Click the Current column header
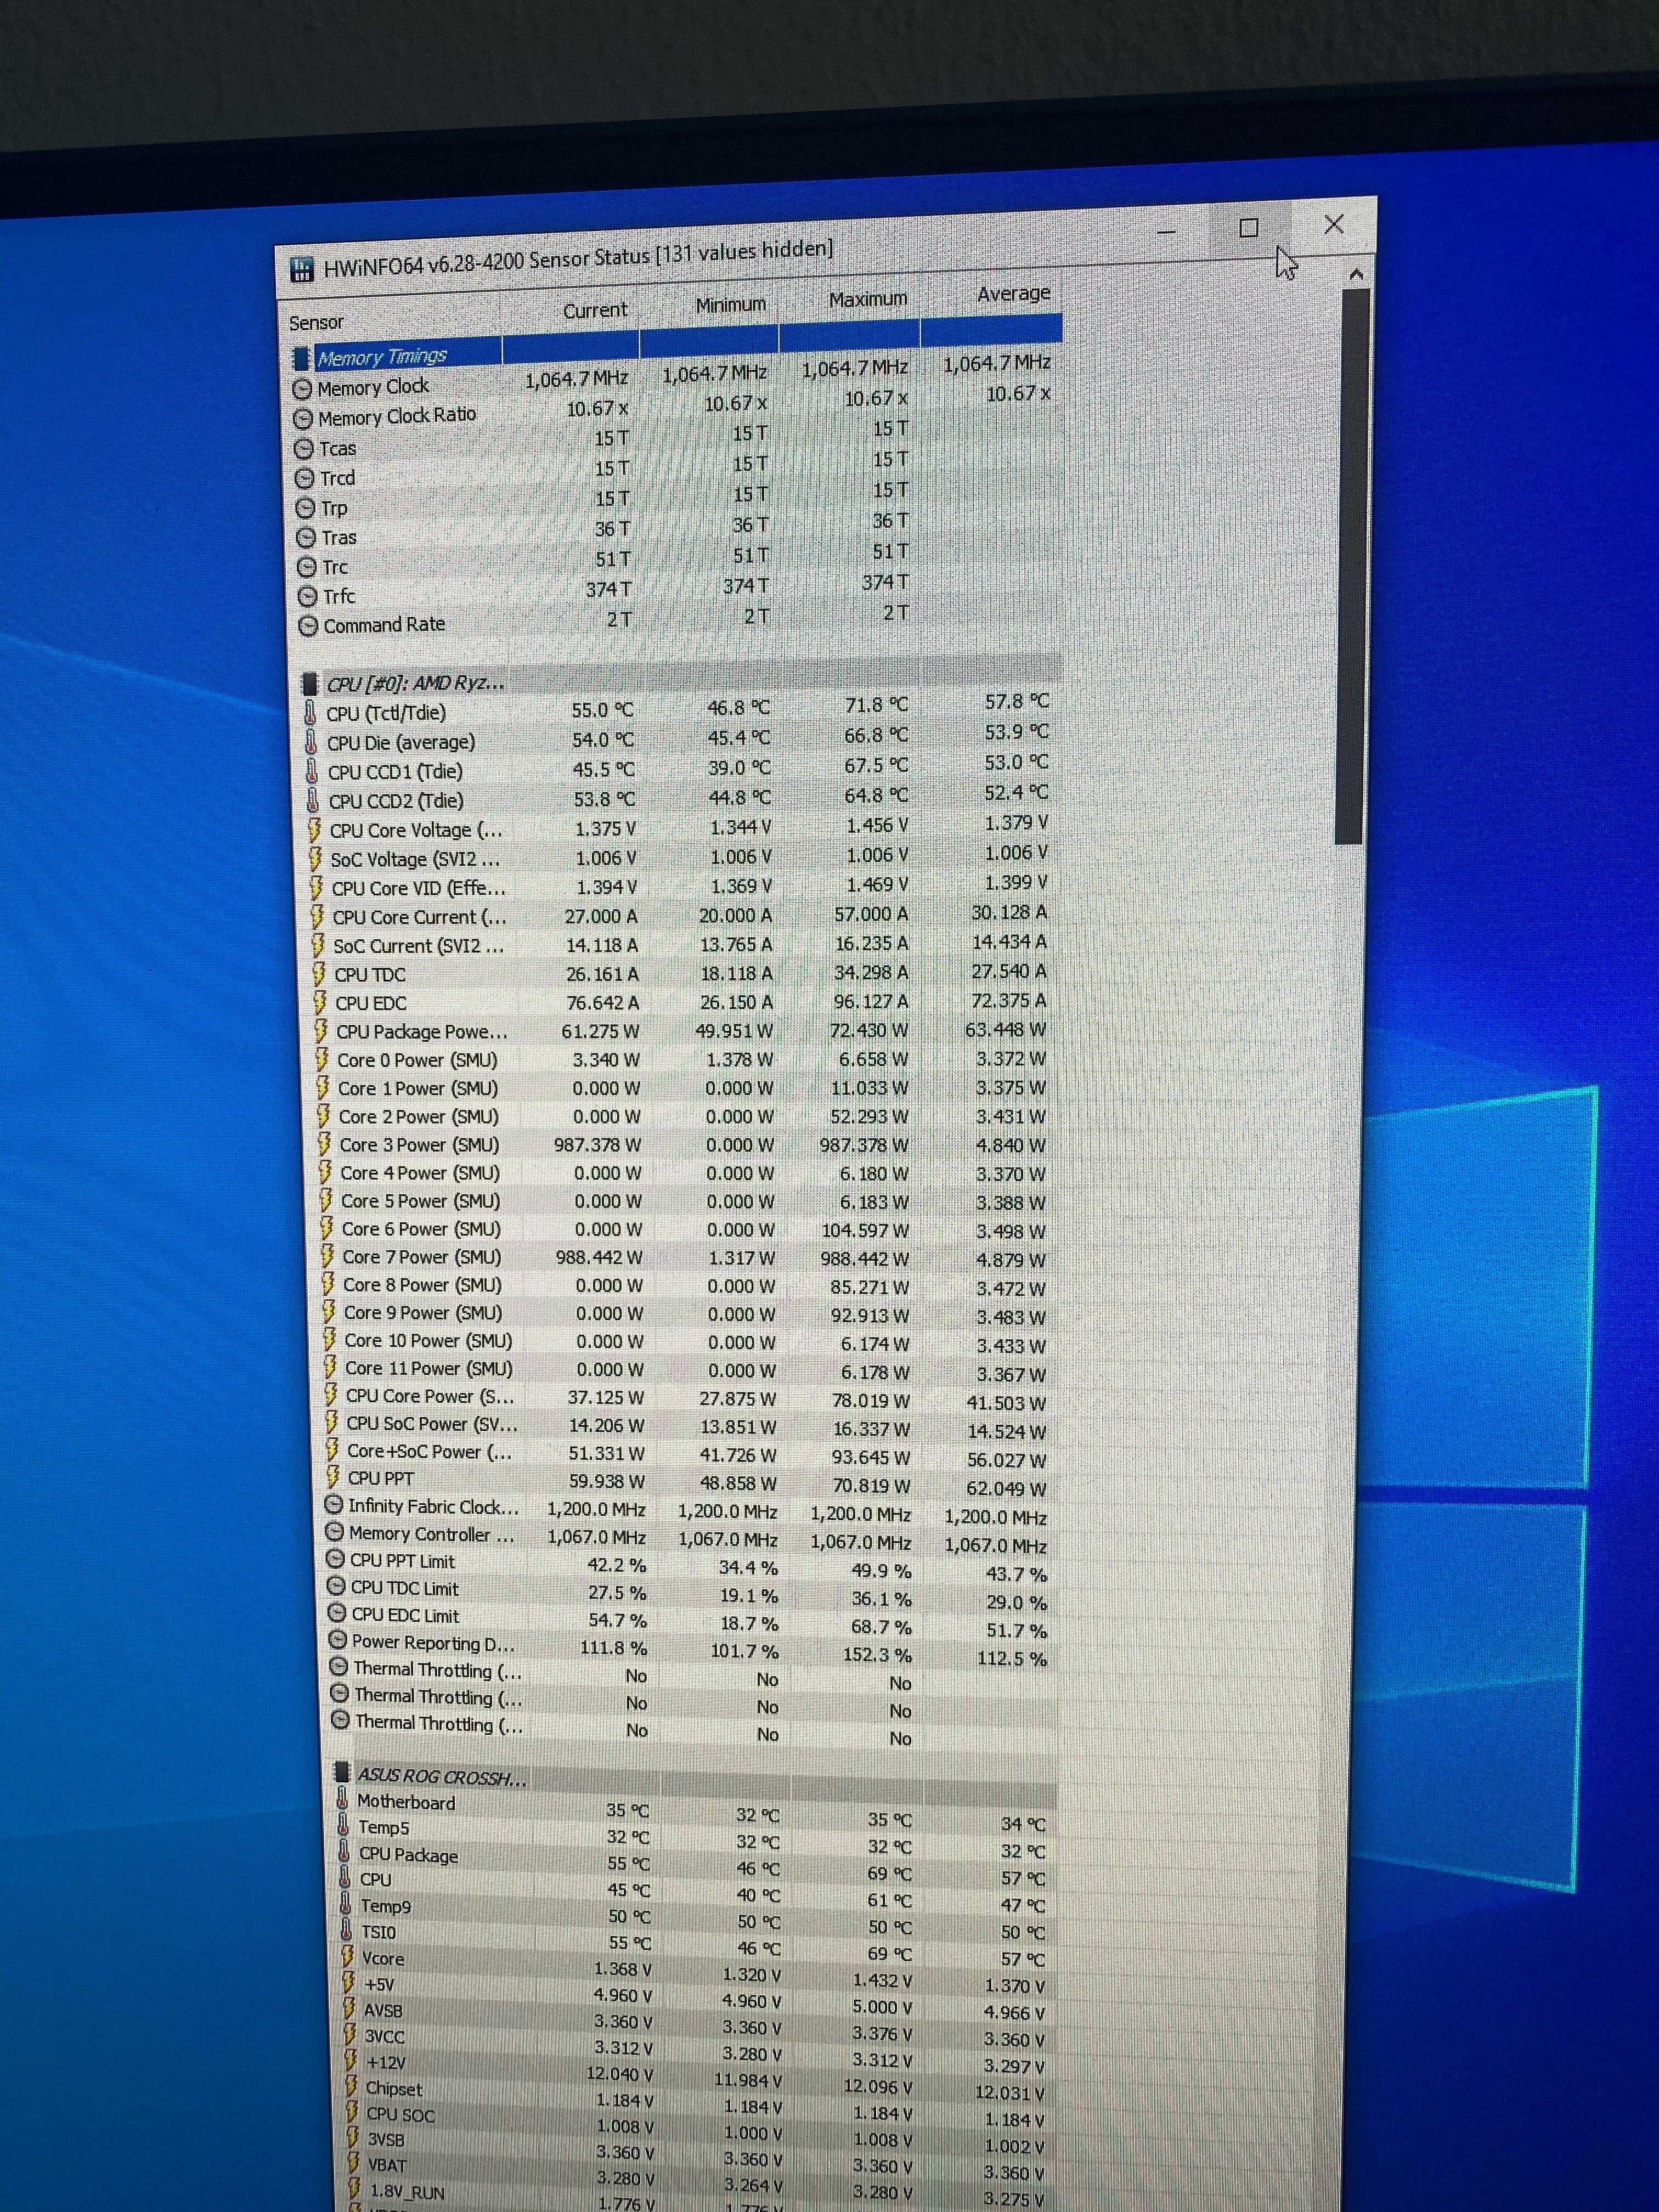 [595, 311]
